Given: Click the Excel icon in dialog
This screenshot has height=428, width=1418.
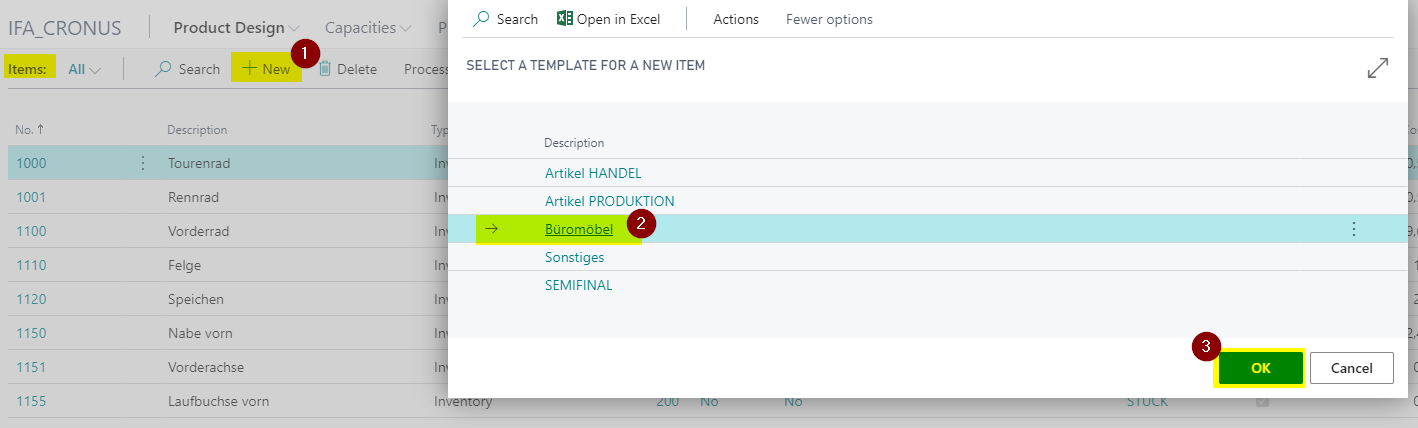Looking at the screenshot, I should pos(565,19).
